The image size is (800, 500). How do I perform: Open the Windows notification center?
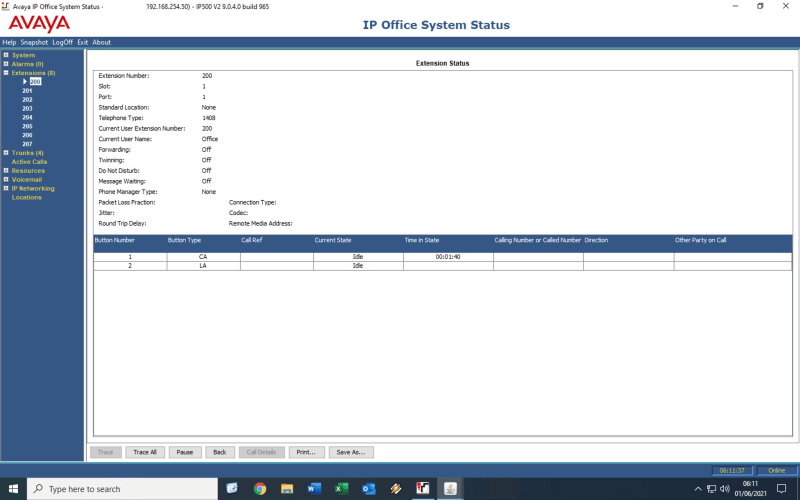pyautogui.click(x=781, y=489)
